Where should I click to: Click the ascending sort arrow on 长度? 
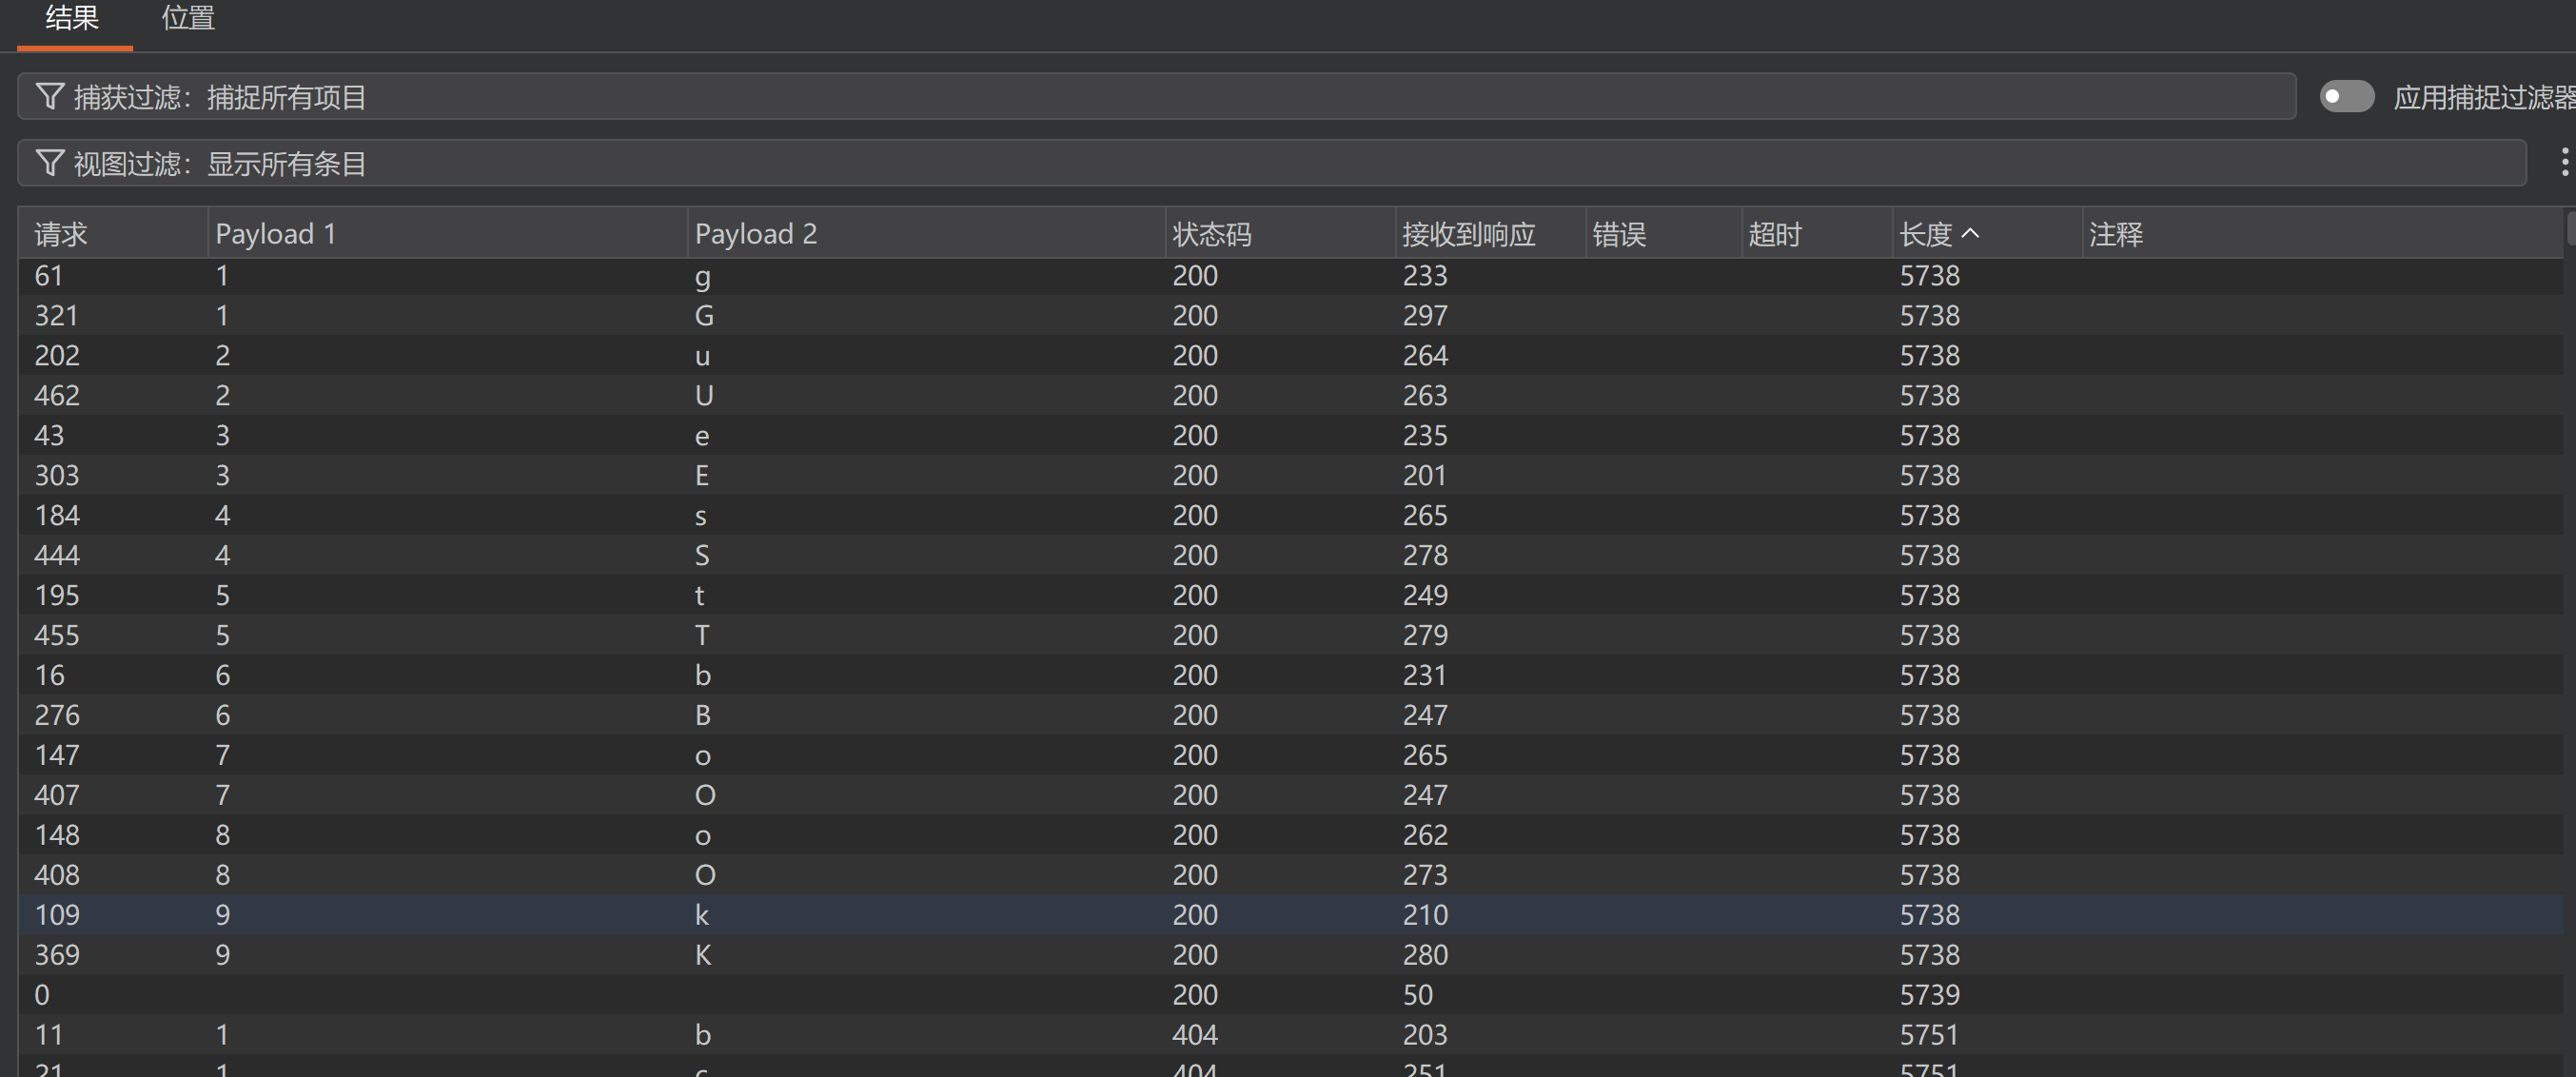click(1970, 233)
